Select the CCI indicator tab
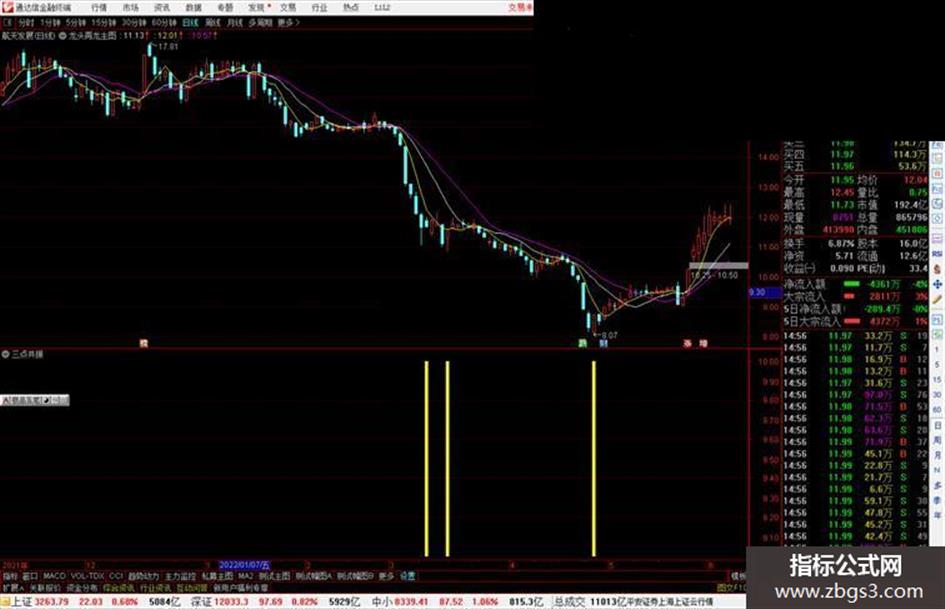 coord(116,576)
